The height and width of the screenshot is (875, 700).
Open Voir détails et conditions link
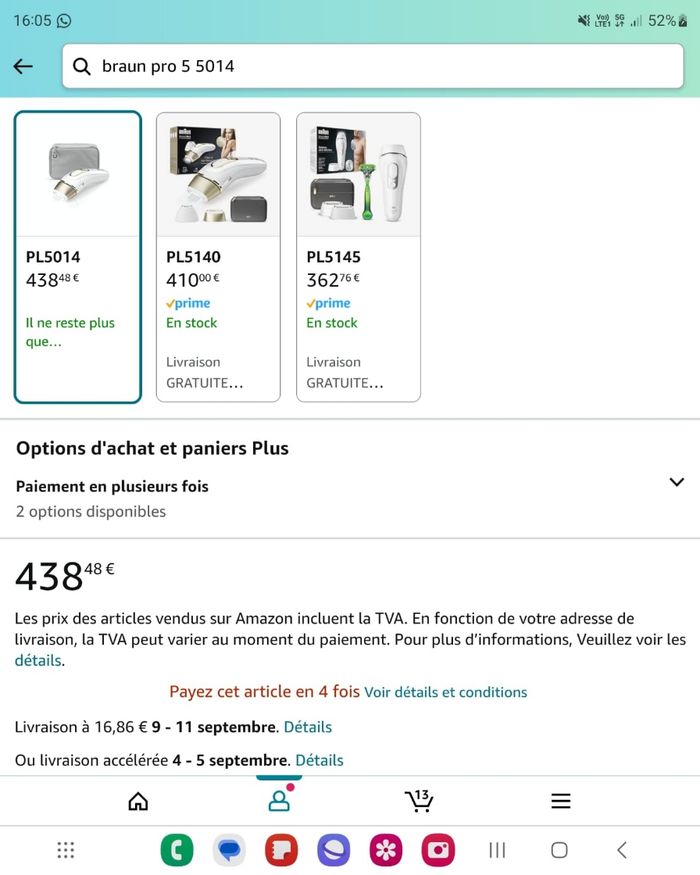[x=445, y=692]
